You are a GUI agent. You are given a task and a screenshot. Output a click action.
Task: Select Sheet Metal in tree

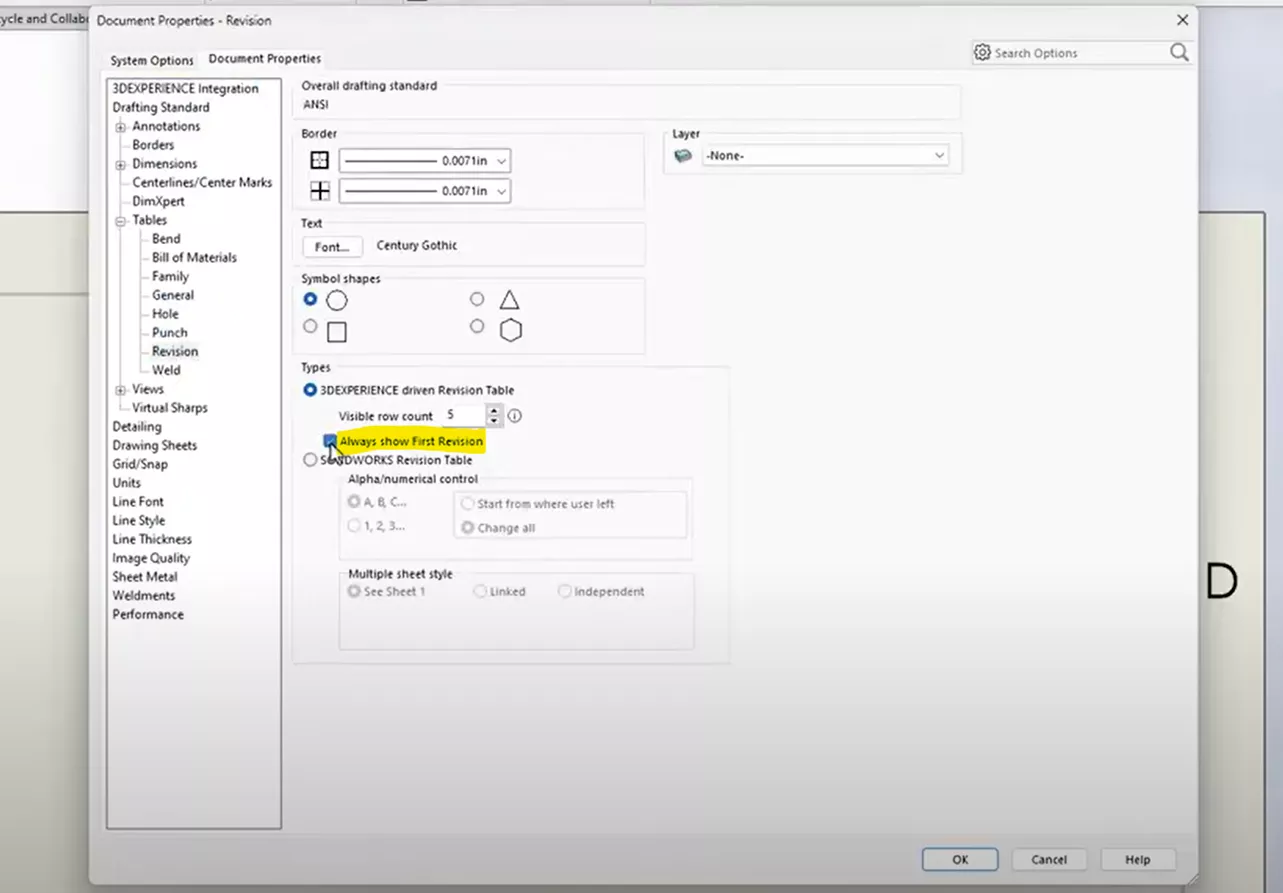[x=144, y=577]
